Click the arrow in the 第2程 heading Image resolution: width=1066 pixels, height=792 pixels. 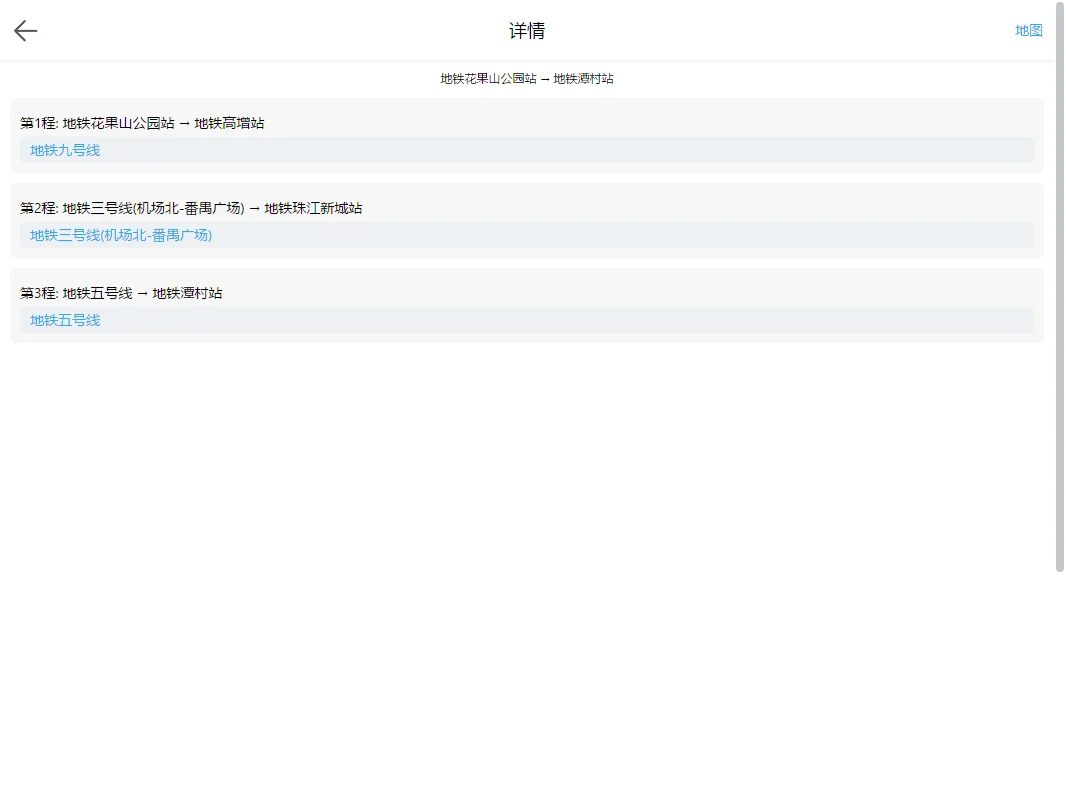[254, 208]
